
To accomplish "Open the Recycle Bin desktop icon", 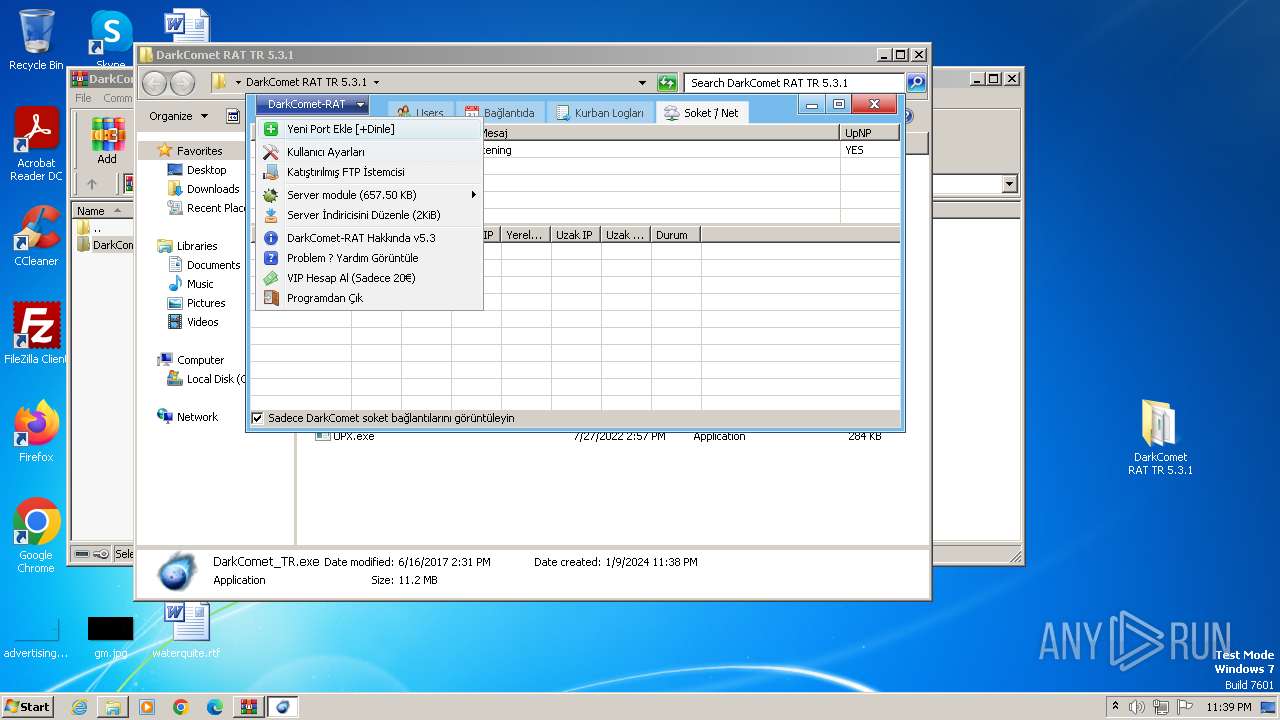I will (x=36, y=40).
